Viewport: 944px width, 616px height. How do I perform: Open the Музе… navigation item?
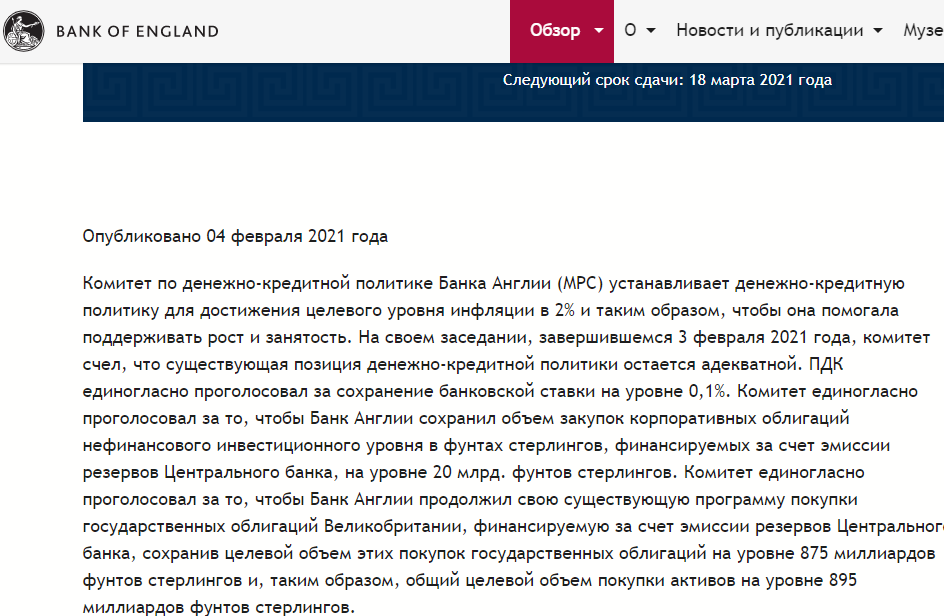pos(924,30)
